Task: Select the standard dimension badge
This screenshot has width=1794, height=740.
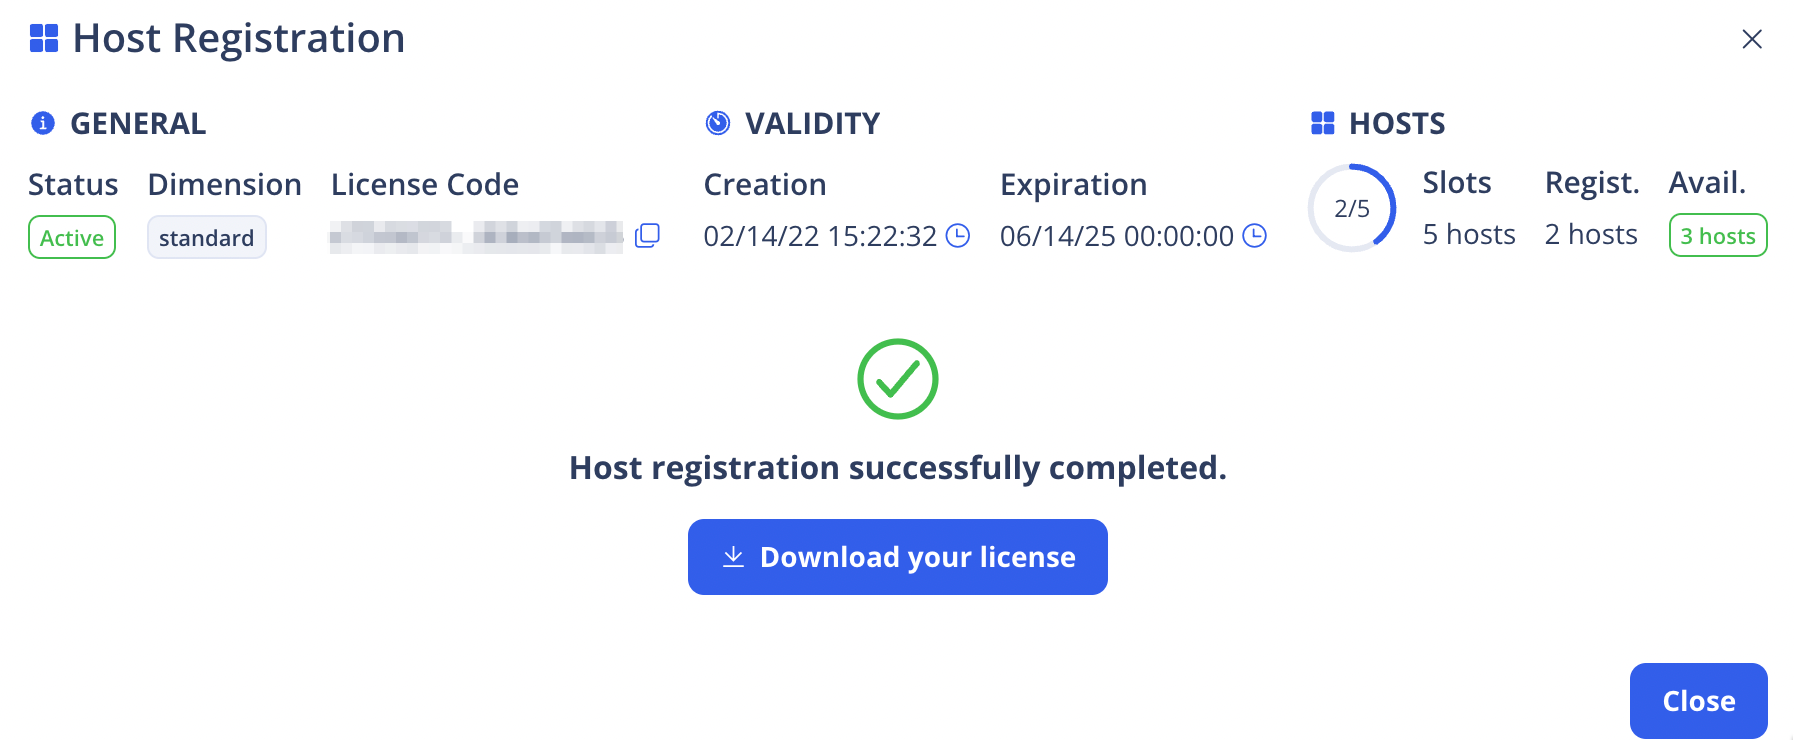Action: coord(206,237)
